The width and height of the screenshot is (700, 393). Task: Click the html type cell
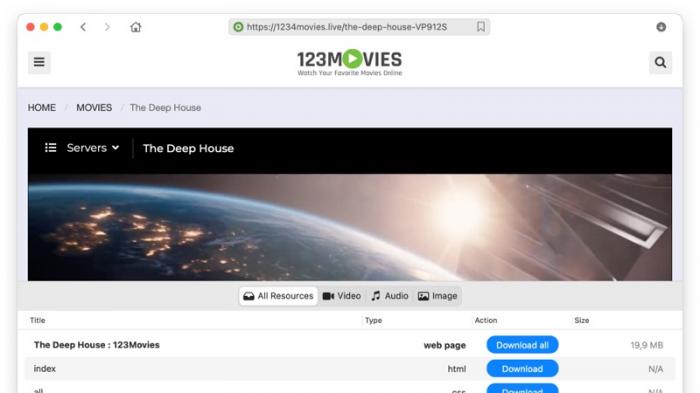pyautogui.click(x=457, y=369)
